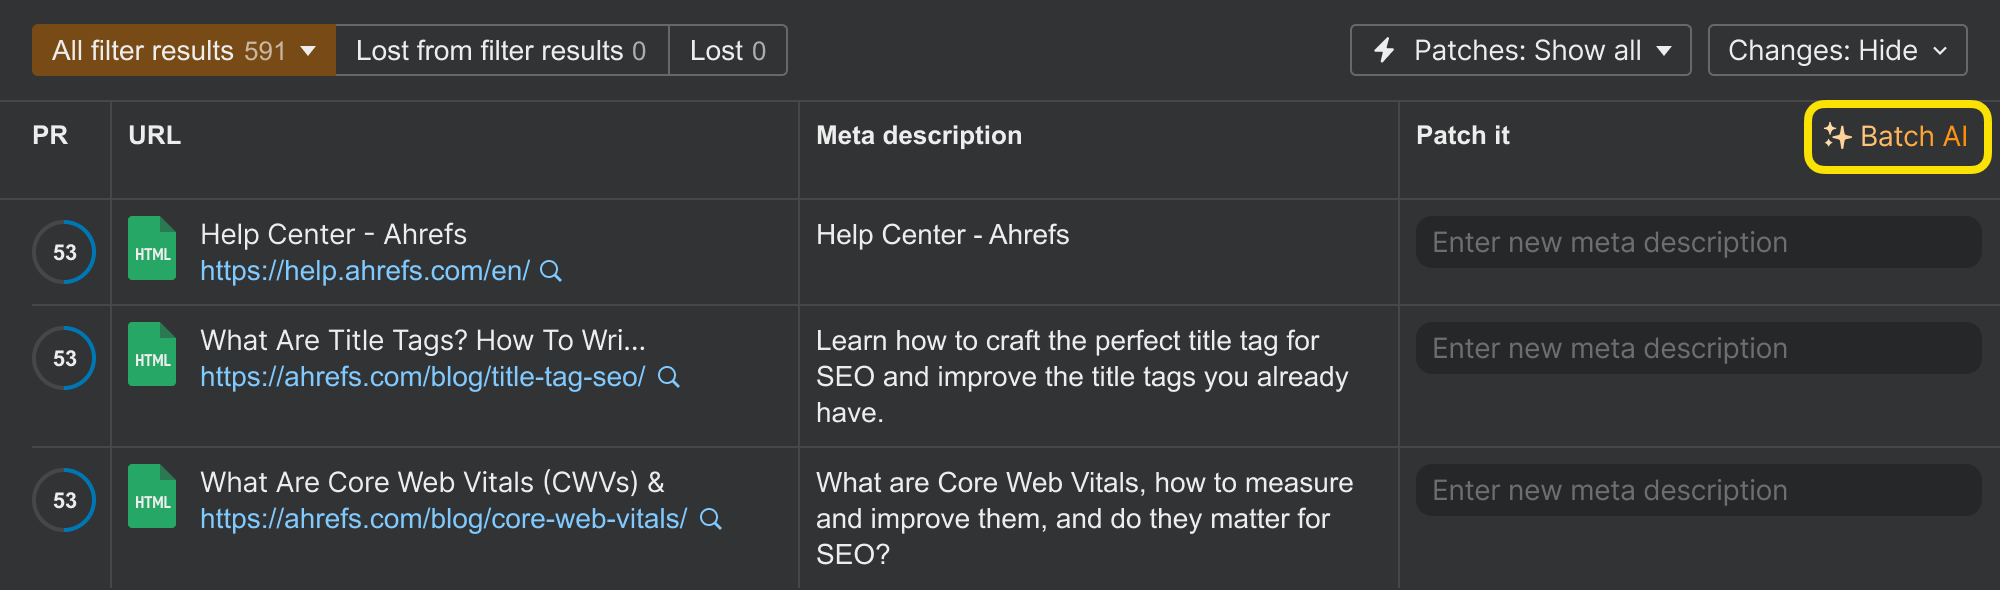Image resolution: width=2000 pixels, height=590 pixels.
Task: Click the HTML file icon for Title Tags row
Action: tap(152, 355)
